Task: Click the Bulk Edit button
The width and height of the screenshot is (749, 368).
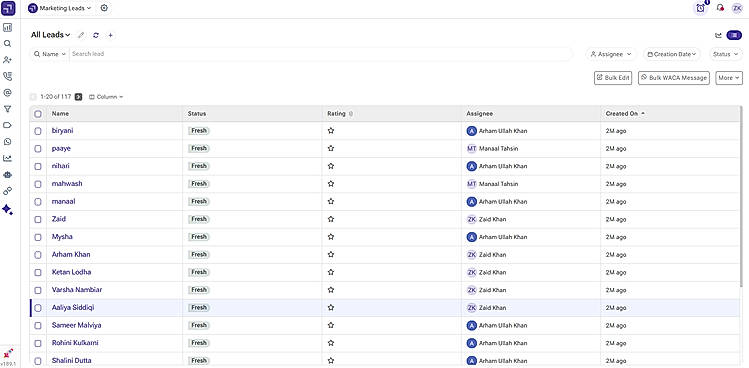Action: click(613, 78)
